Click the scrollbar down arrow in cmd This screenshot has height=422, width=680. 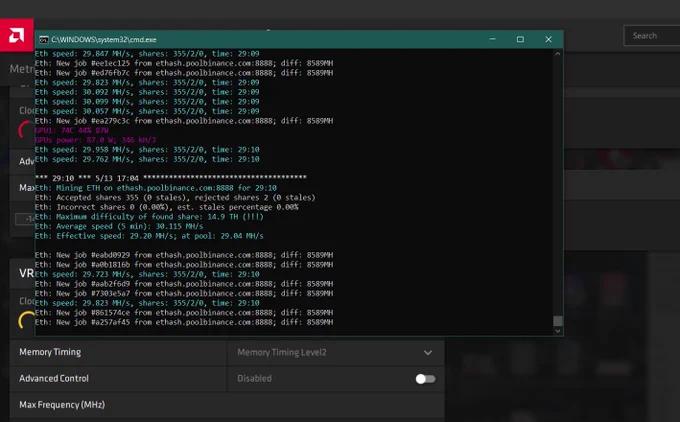pyautogui.click(x=558, y=331)
